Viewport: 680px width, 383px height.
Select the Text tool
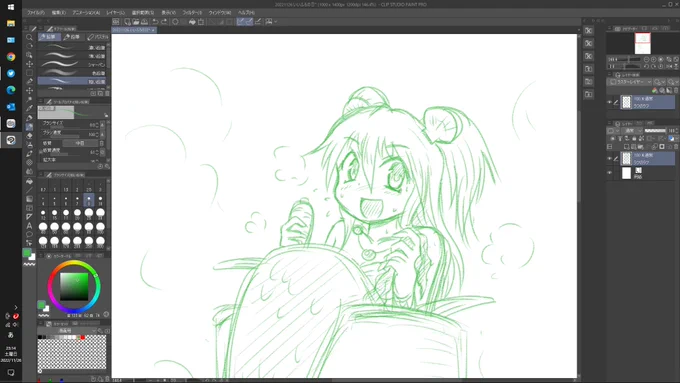pos(29,226)
